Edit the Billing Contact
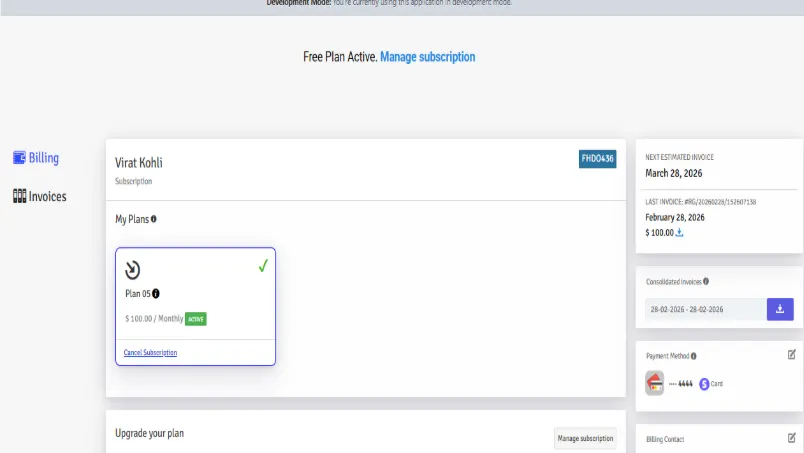Image resolution: width=804 pixels, height=453 pixels. 791,438
